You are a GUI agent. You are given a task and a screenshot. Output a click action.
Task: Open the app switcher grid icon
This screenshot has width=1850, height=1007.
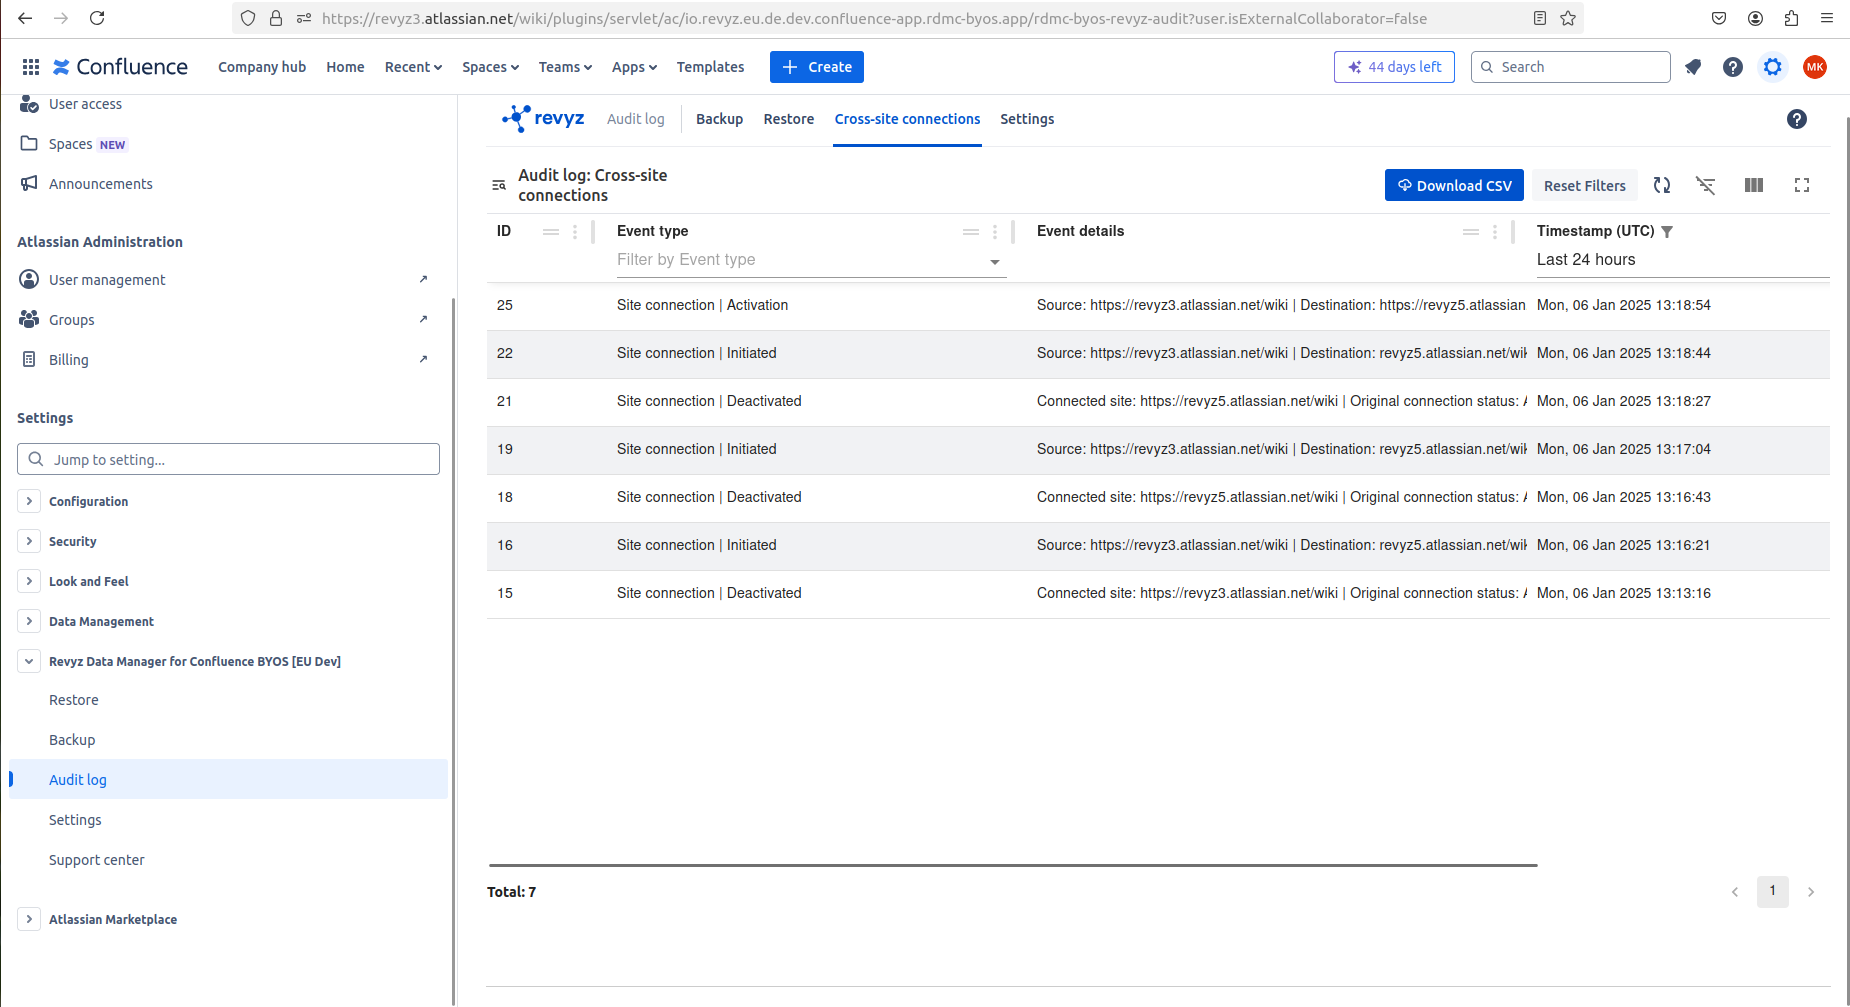tap(31, 67)
